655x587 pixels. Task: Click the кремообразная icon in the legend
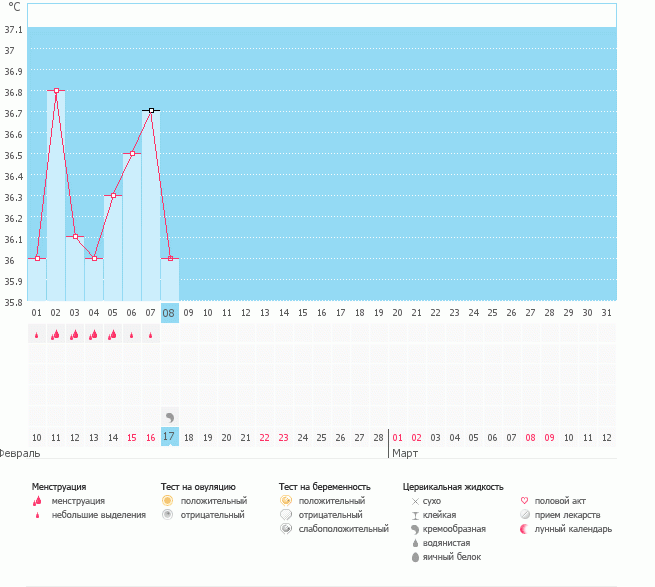click(414, 529)
